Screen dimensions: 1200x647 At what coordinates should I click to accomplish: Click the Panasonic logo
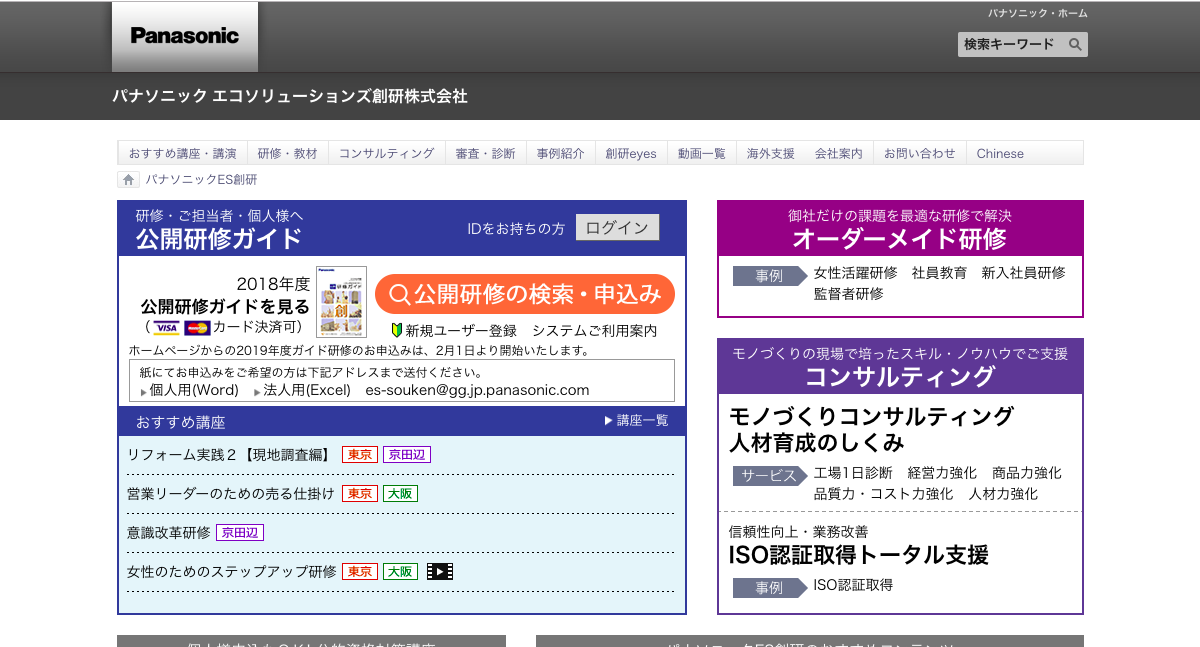tap(185, 36)
